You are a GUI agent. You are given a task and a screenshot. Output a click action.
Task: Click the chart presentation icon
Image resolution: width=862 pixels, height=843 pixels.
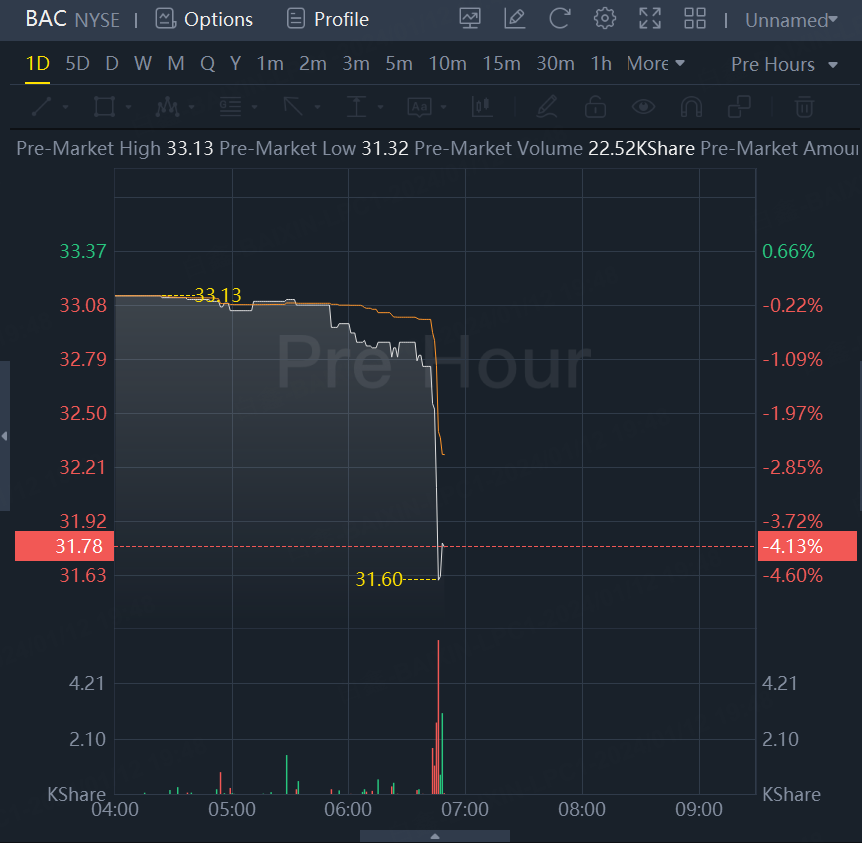point(470,18)
